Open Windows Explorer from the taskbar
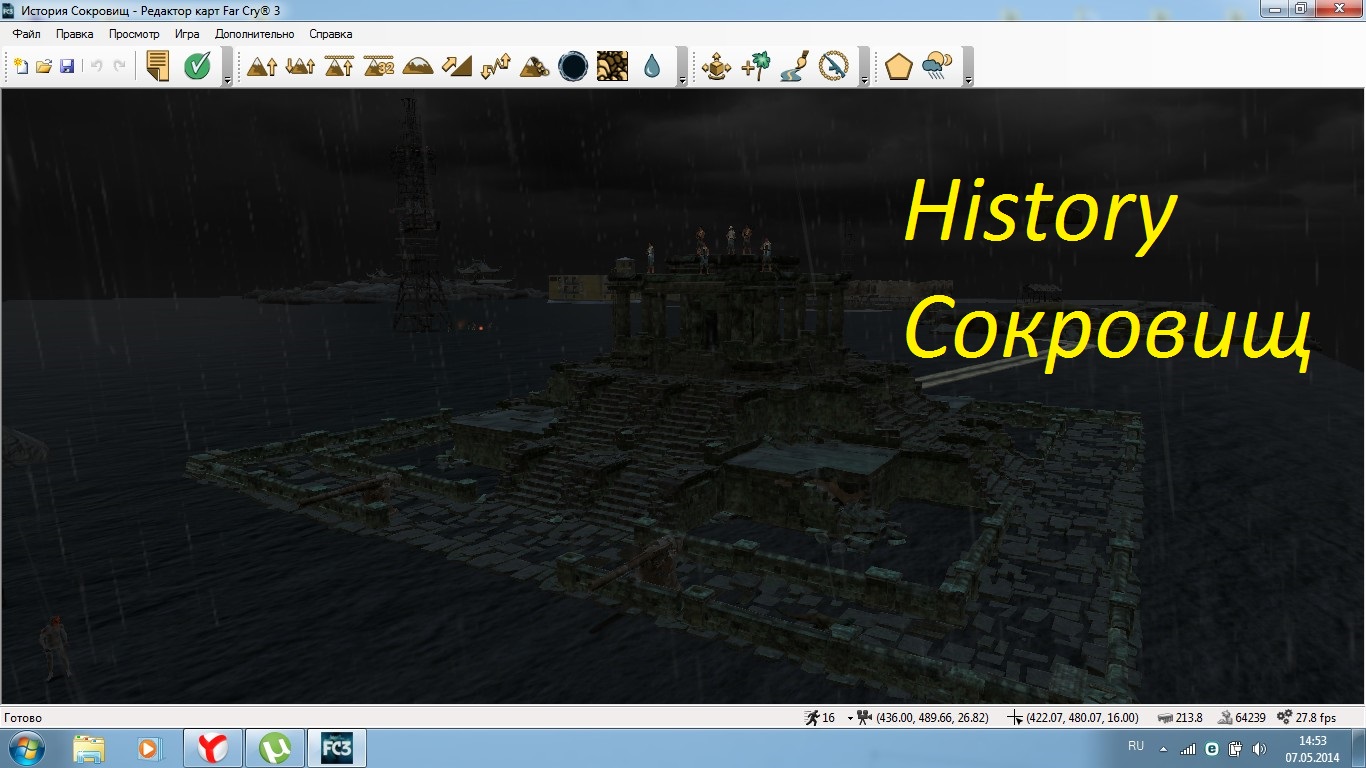Image resolution: width=1366 pixels, height=768 pixels. pyautogui.click(x=89, y=748)
